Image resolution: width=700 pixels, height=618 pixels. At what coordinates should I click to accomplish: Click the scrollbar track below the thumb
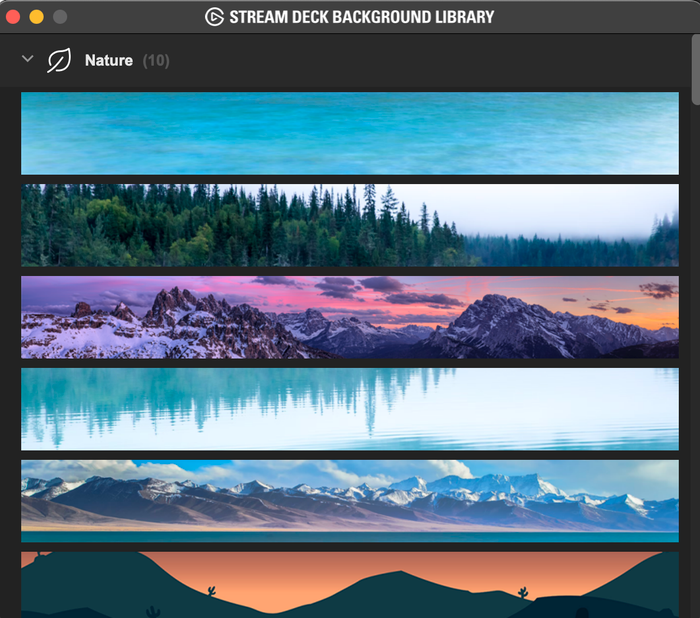tap(696, 357)
